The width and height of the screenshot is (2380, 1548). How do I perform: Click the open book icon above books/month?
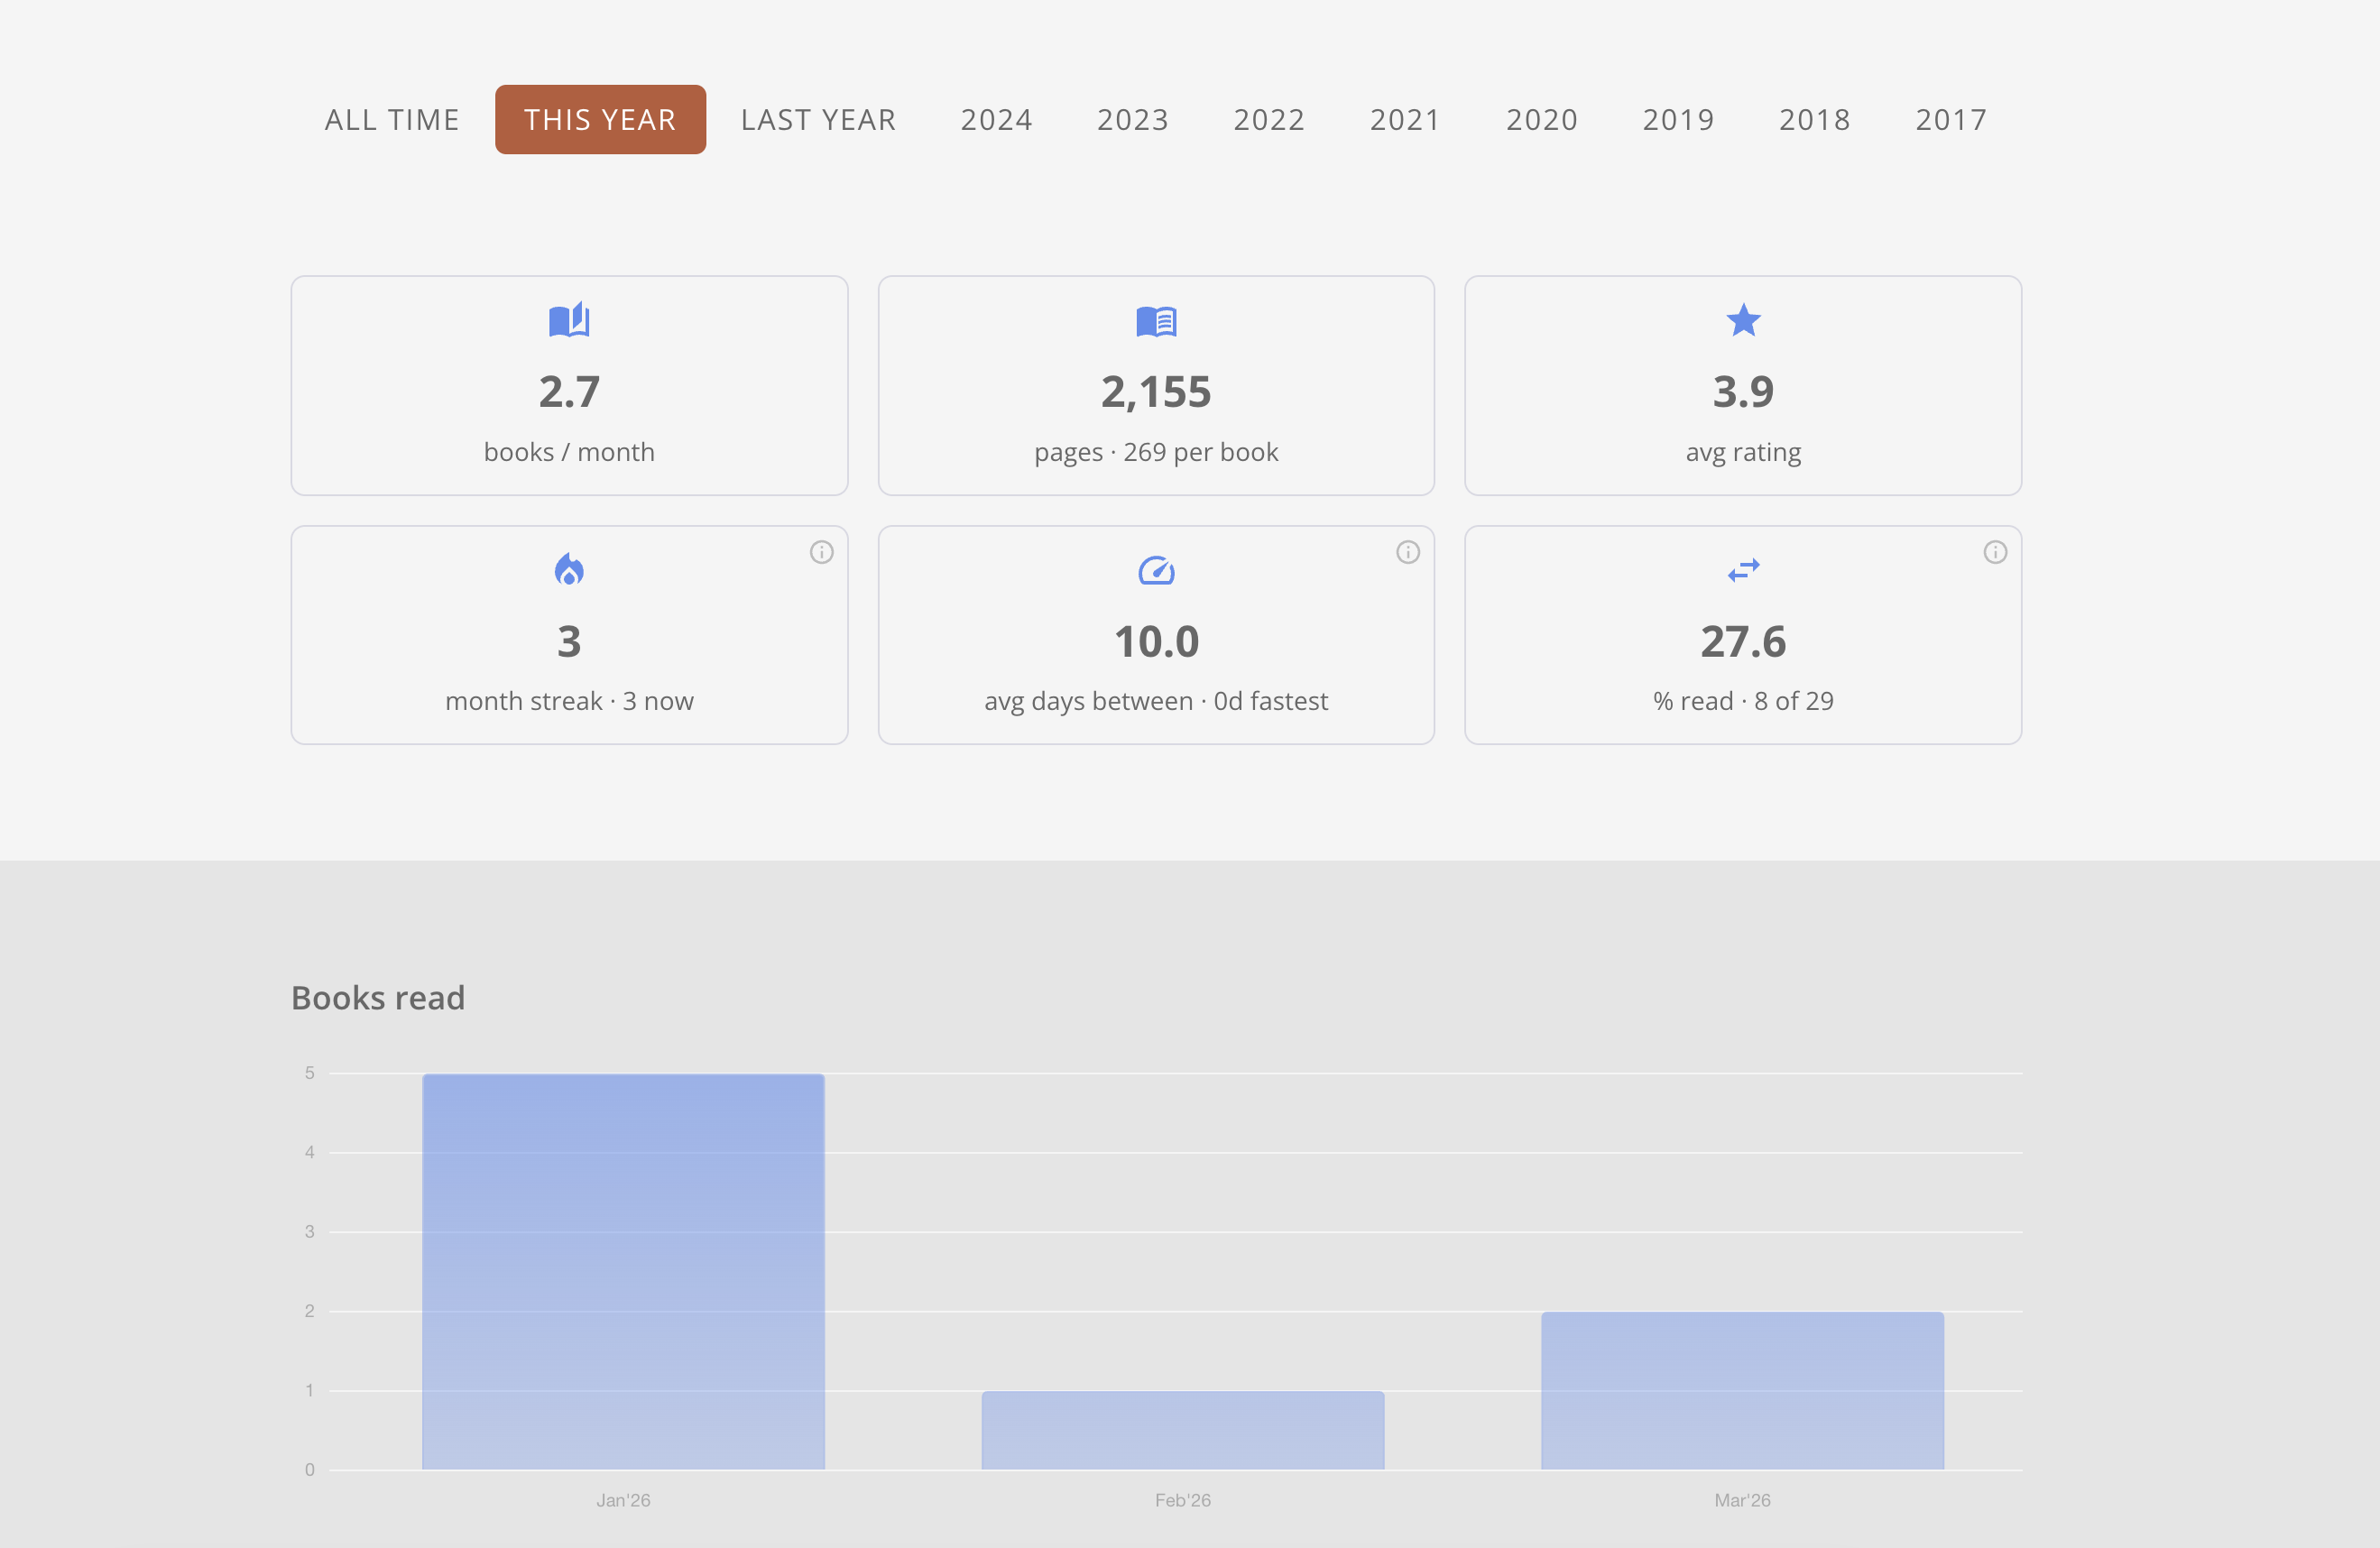(x=569, y=321)
